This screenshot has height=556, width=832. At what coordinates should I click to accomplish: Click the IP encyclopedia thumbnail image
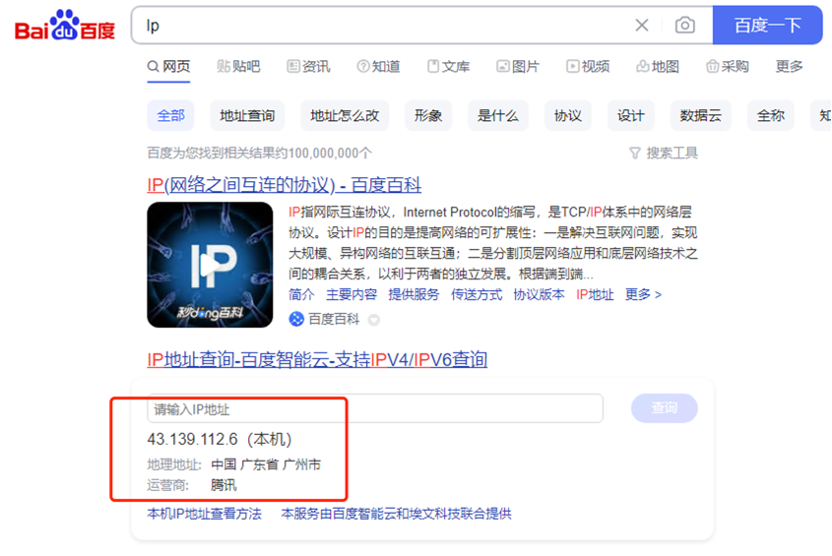pos(210,264)
